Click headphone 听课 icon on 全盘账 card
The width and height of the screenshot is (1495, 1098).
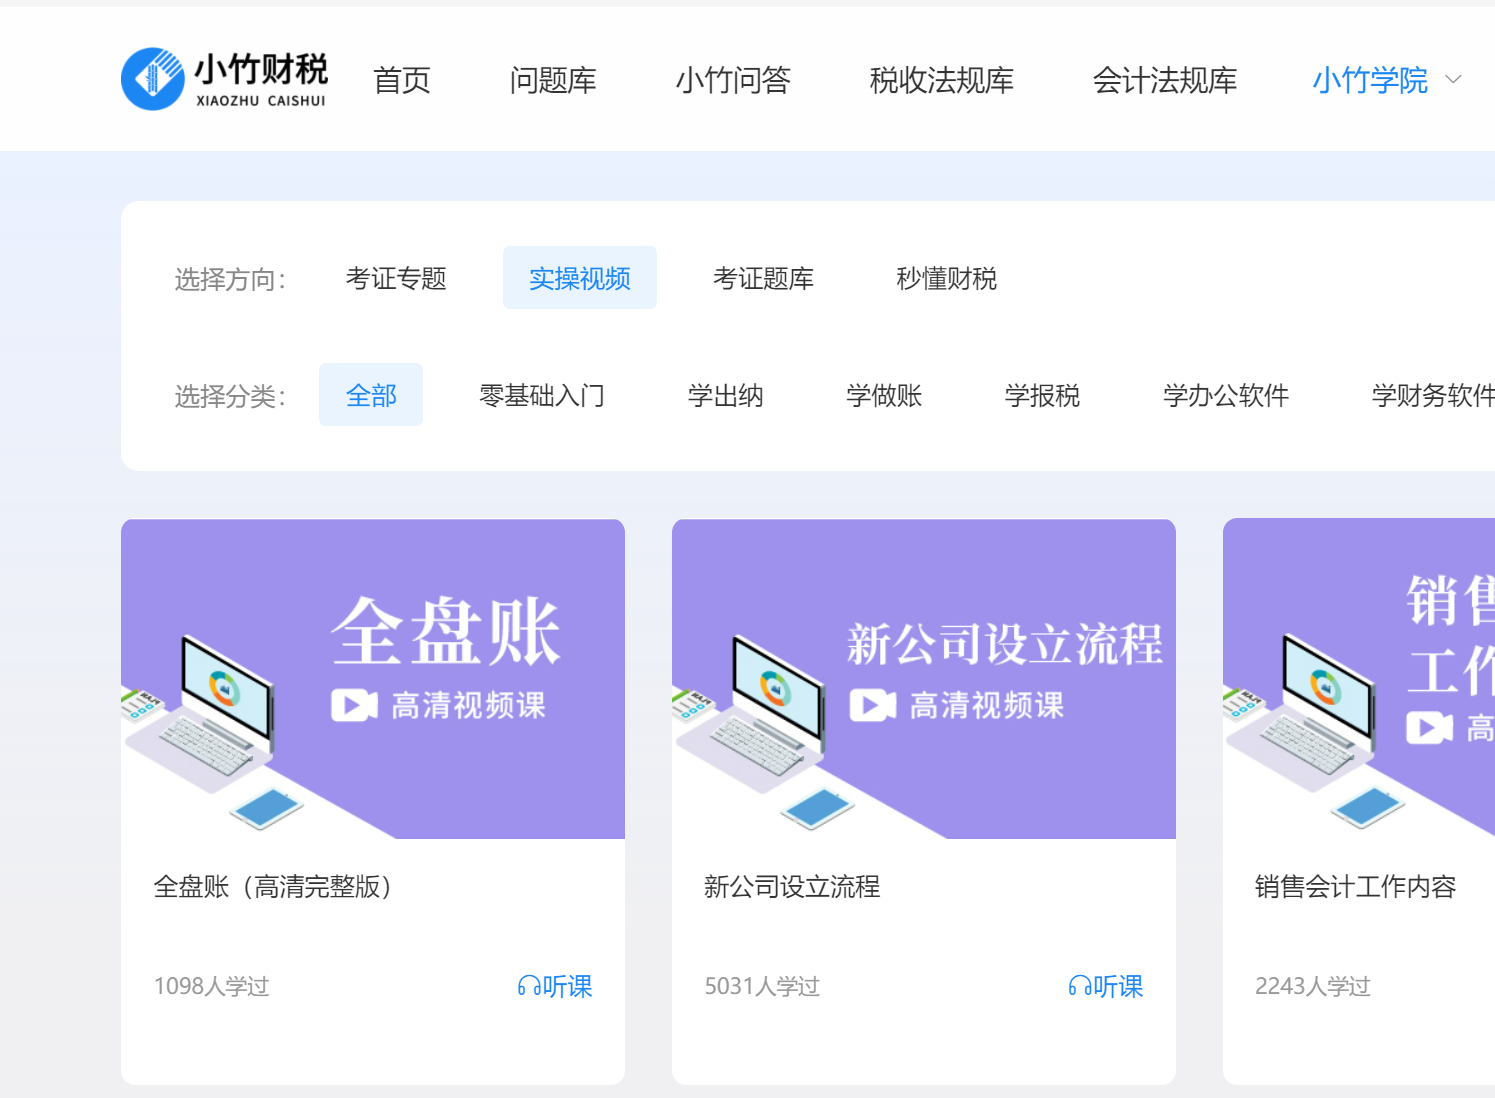tap(528, 987)
